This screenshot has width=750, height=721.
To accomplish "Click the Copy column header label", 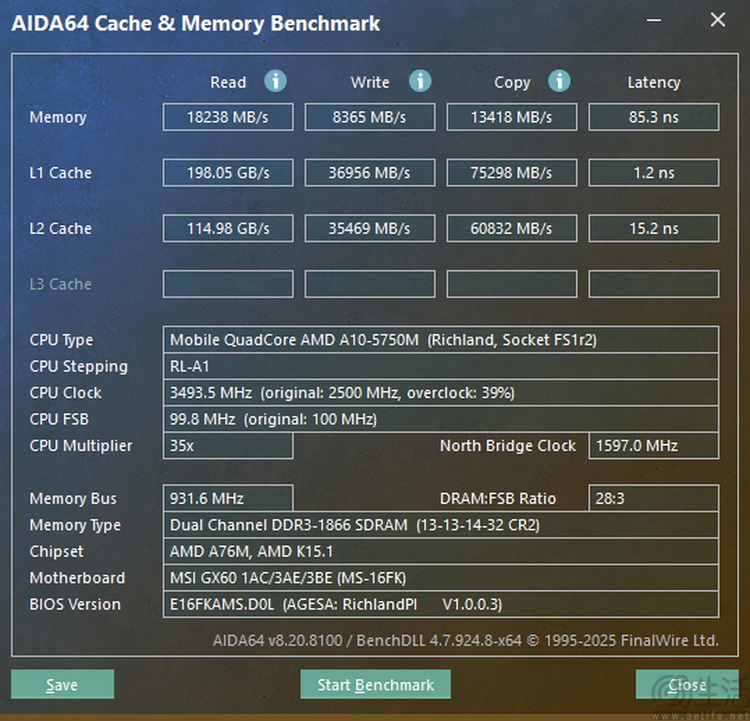I will click(x=512, y=83).
